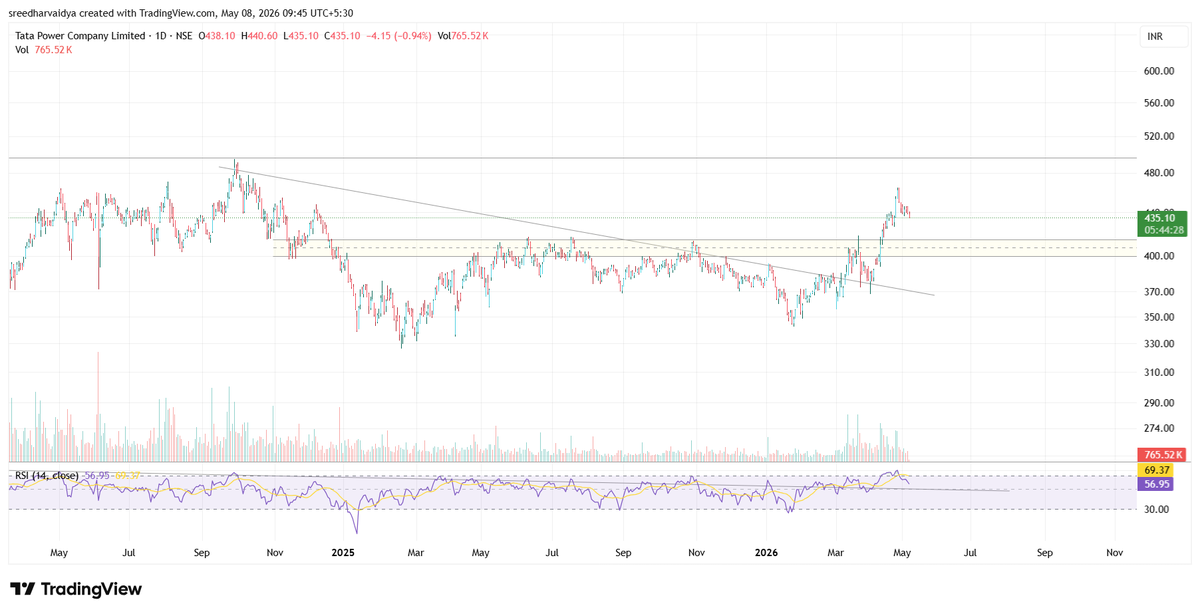The height and width of the screenshot is (614, 1200).
Task: Click the 2025 year label on time axis
Action: click(343, 552)
